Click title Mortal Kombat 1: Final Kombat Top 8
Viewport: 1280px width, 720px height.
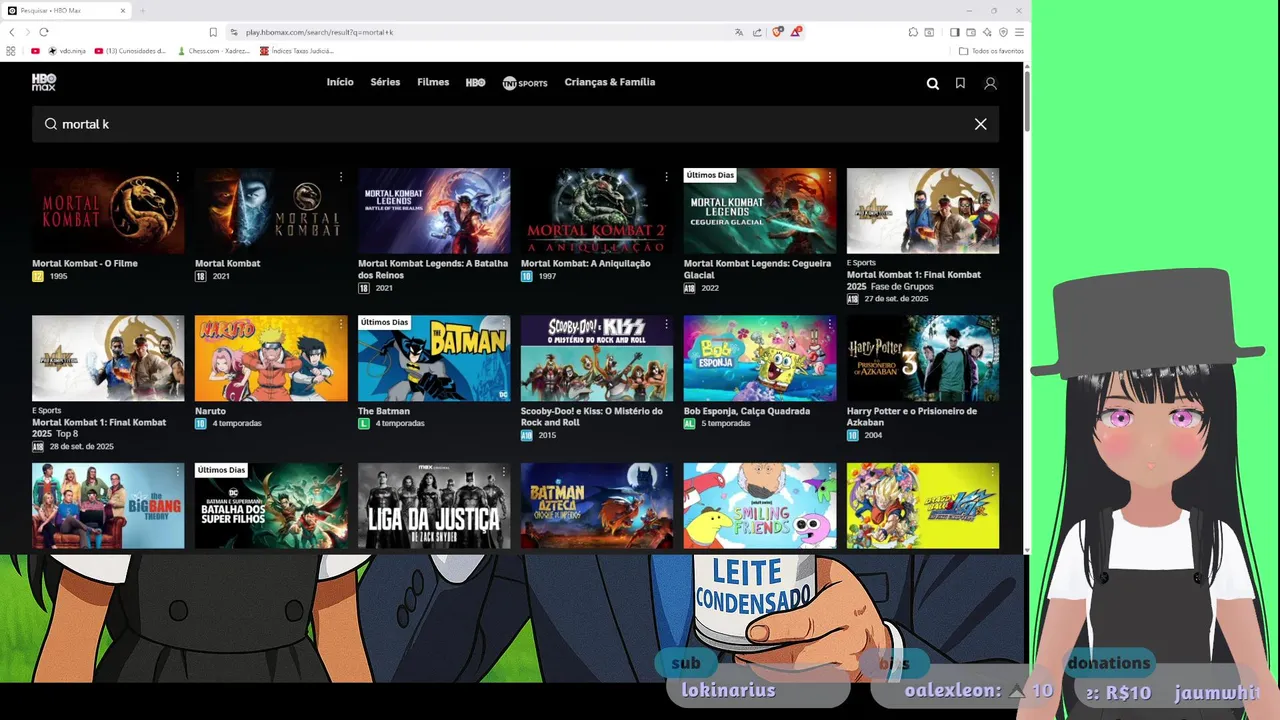tap(99, 428)
